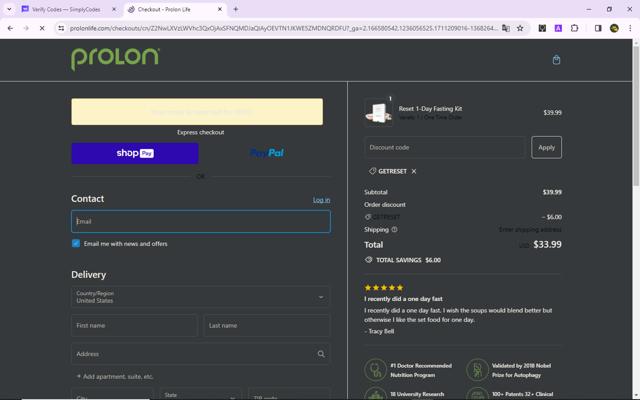This screenshot has width=640, height=400.
Task: Open the shopping bag cart icon
Action: coord(556,60)
